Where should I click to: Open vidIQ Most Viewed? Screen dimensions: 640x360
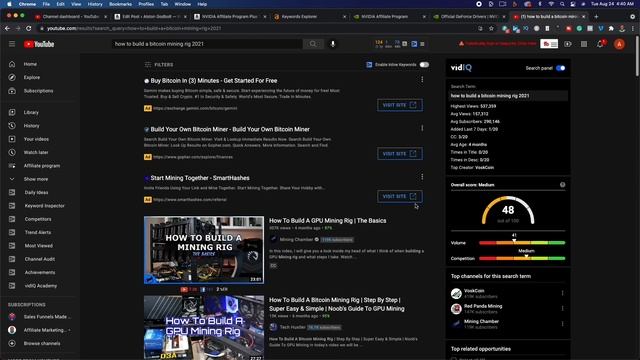(40, 246)
